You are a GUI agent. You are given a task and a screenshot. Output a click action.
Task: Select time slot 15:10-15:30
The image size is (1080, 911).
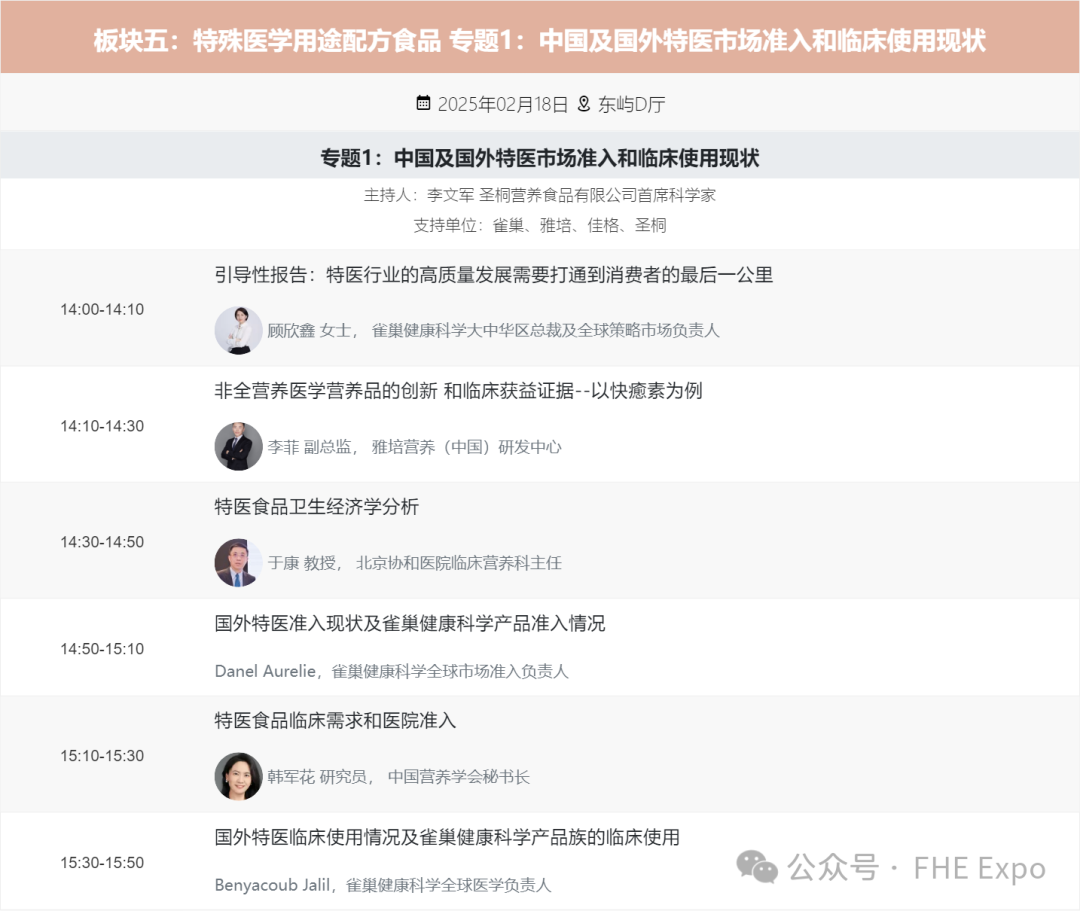pyautogui.click(x=102, y=755)
